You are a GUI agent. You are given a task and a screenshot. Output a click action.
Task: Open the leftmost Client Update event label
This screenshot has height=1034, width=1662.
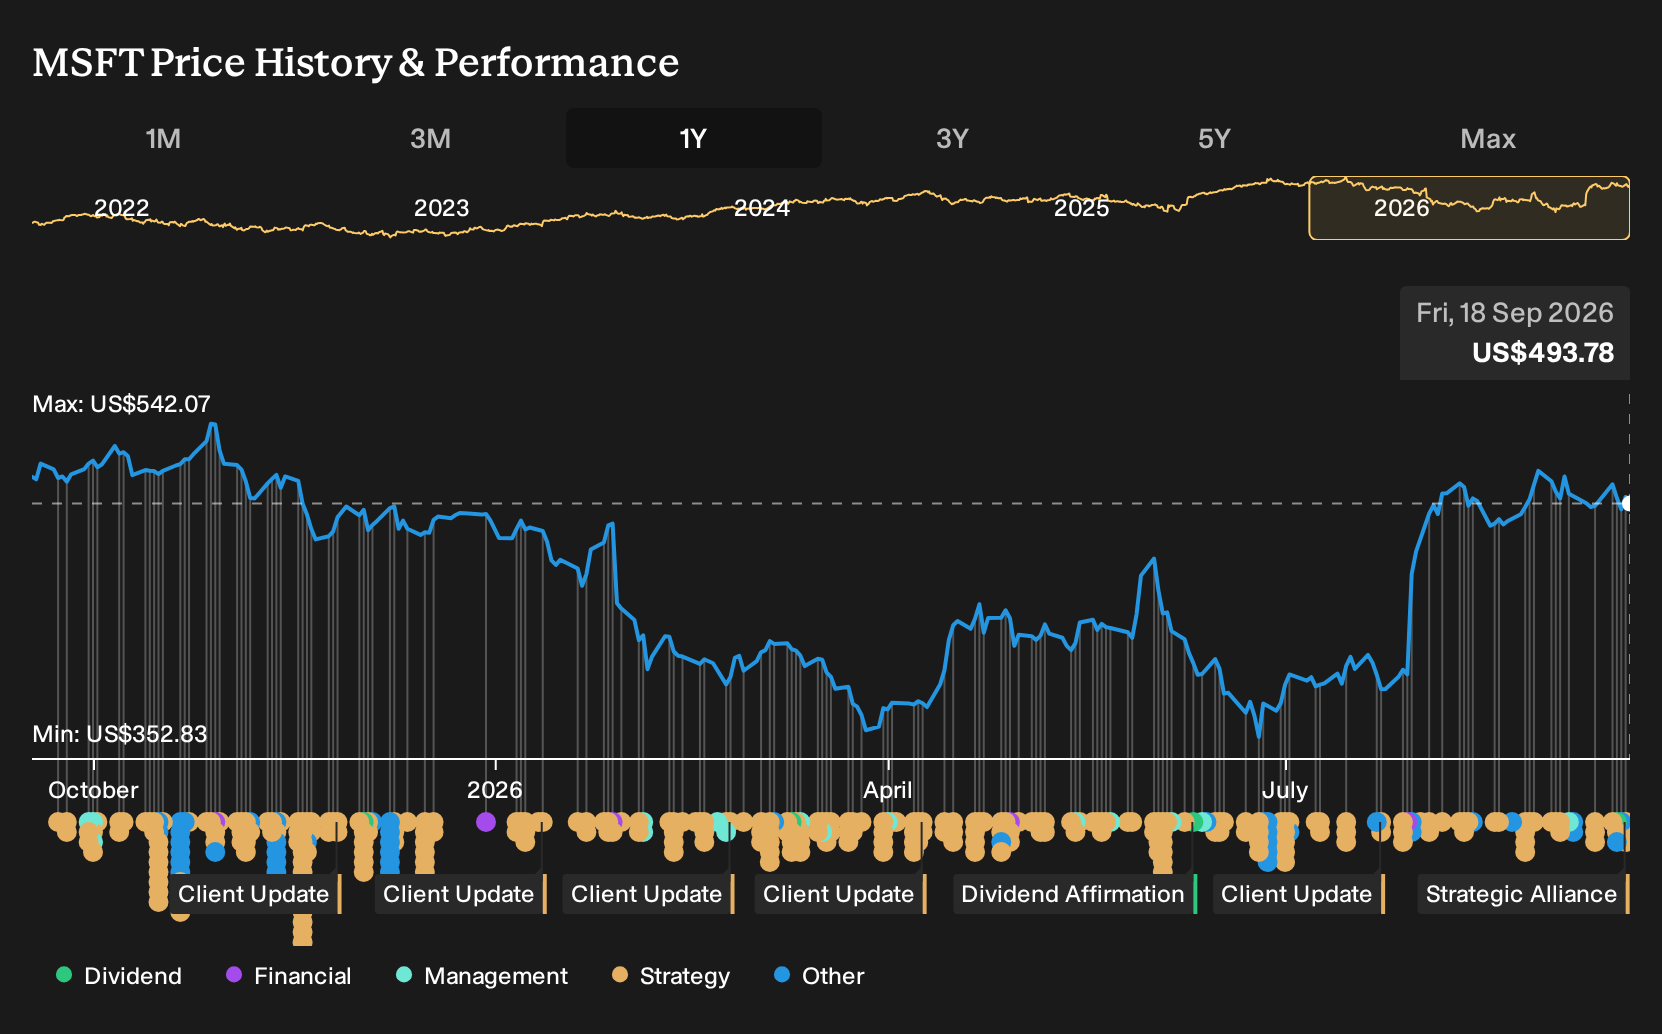pyautogui.click(x=255, y=894)
